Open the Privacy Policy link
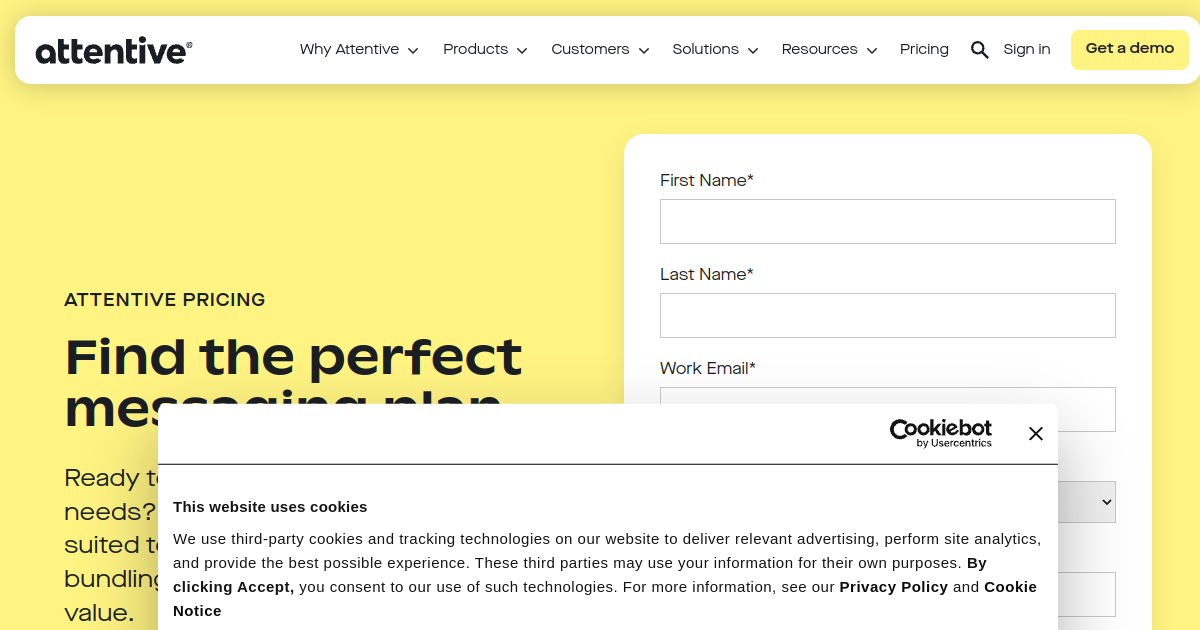Image resolution: width=1200 pixels, height=630 pixels. (x=893, y=587)
